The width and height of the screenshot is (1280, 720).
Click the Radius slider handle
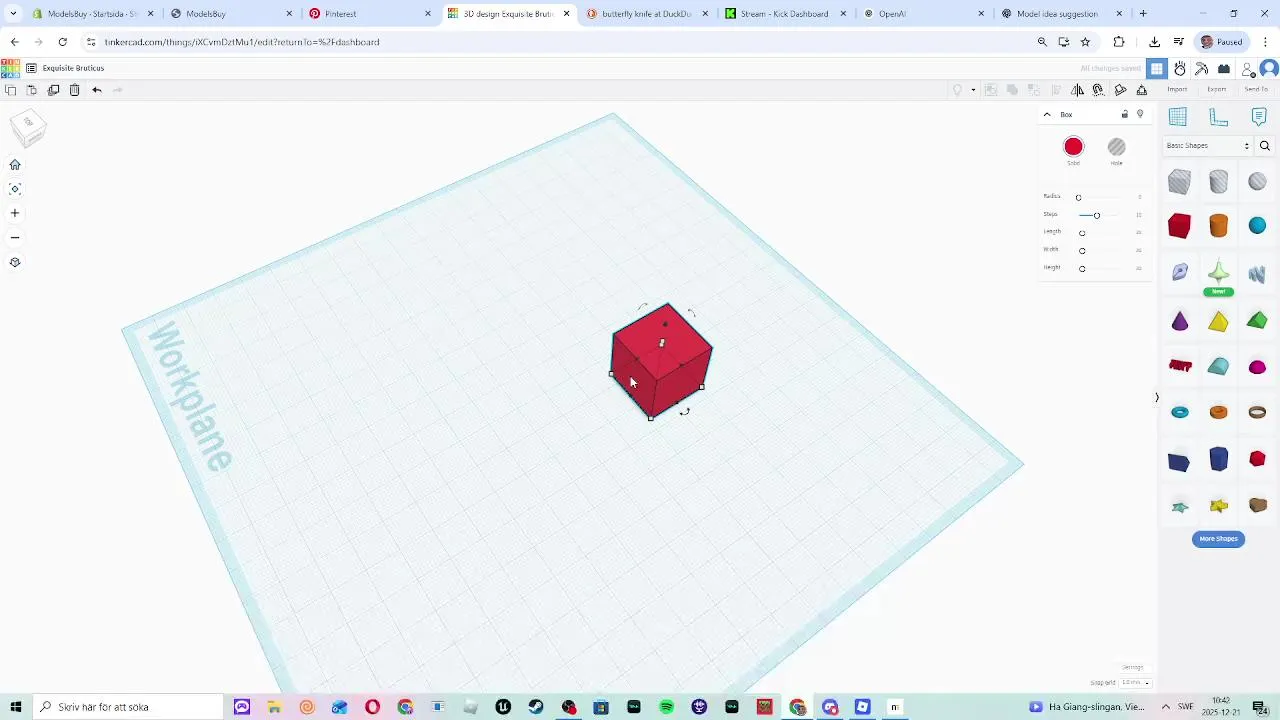coord(1078,197)
